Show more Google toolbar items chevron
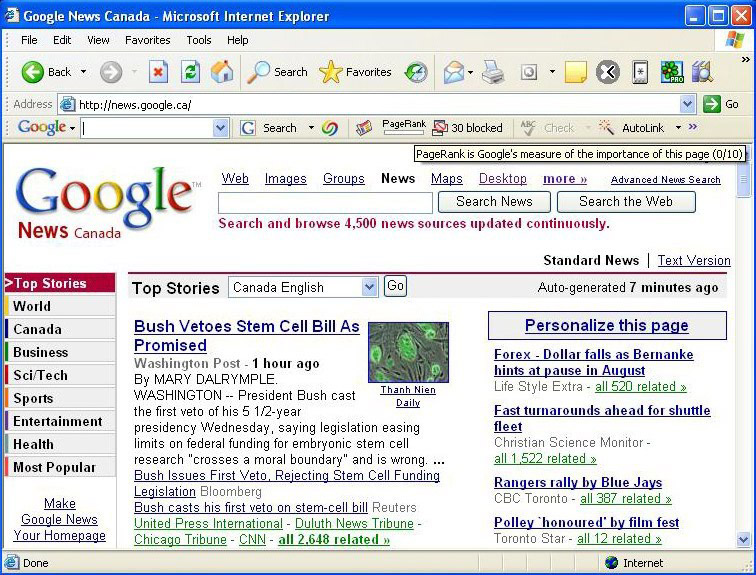The height and width of the screenshot is (575, 756). pos(693,127)
